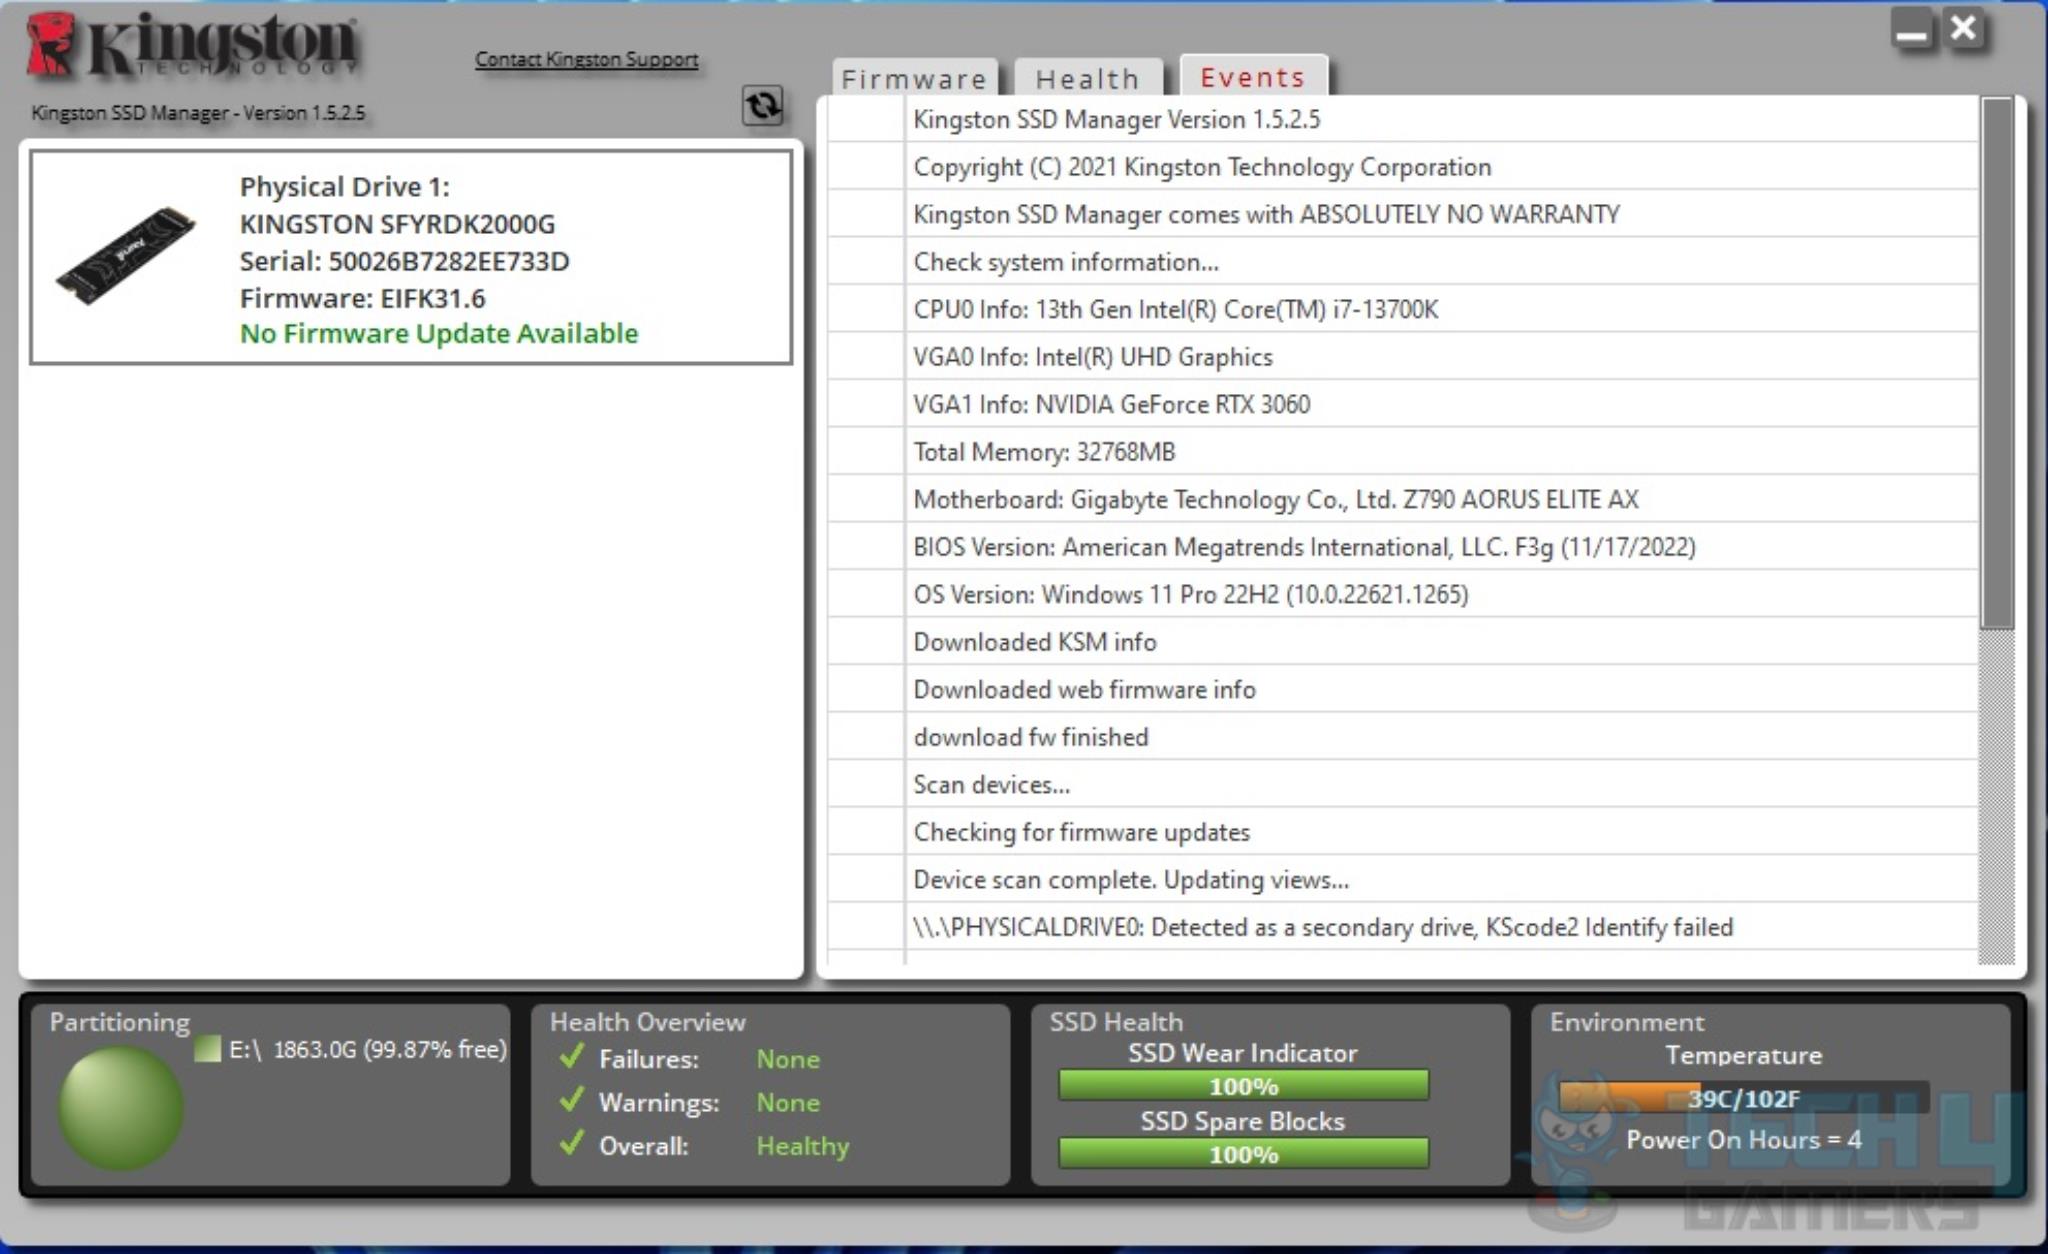This screenshot has height=1254, width=2048.
Task: Select the VGA0 Info Intel UHD Graphics row
Action: pos(1402,357)
